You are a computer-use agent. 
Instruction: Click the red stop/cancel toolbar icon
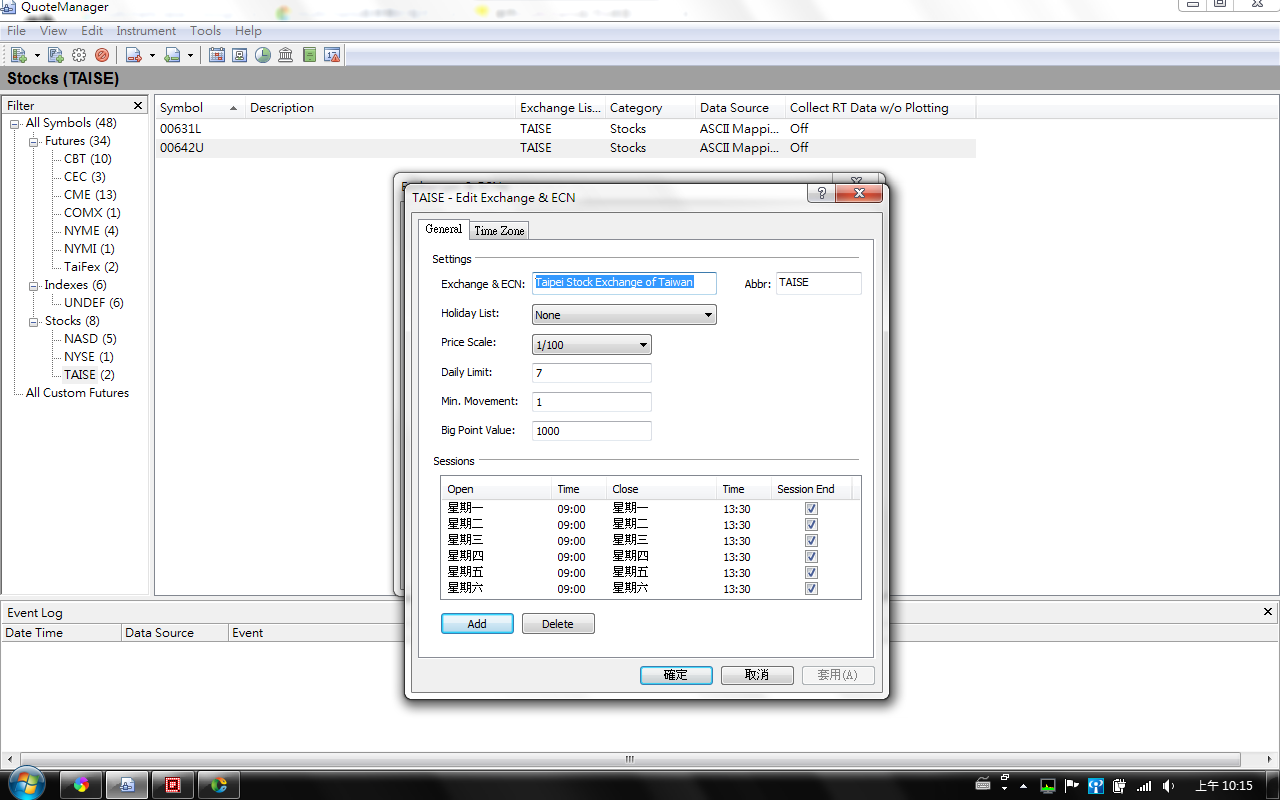pos(102,55)
